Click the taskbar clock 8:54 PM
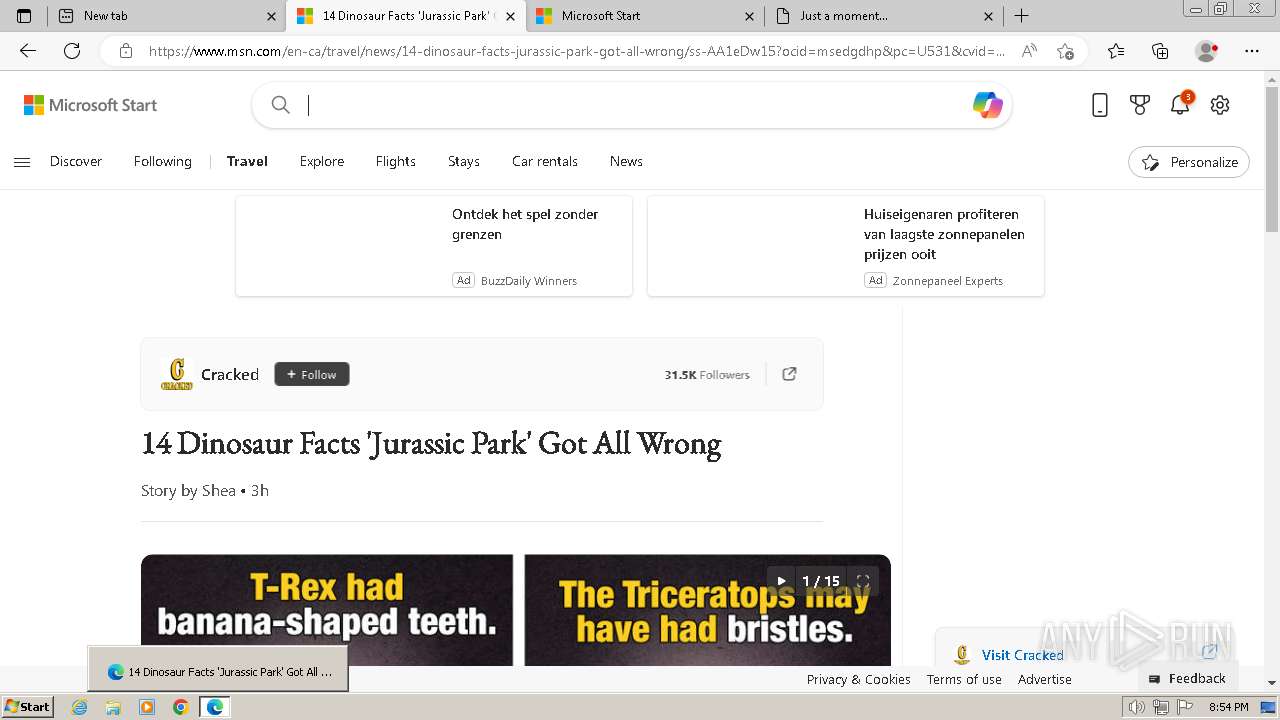Screen dimensions: 1280x720 pos(1228,707)
